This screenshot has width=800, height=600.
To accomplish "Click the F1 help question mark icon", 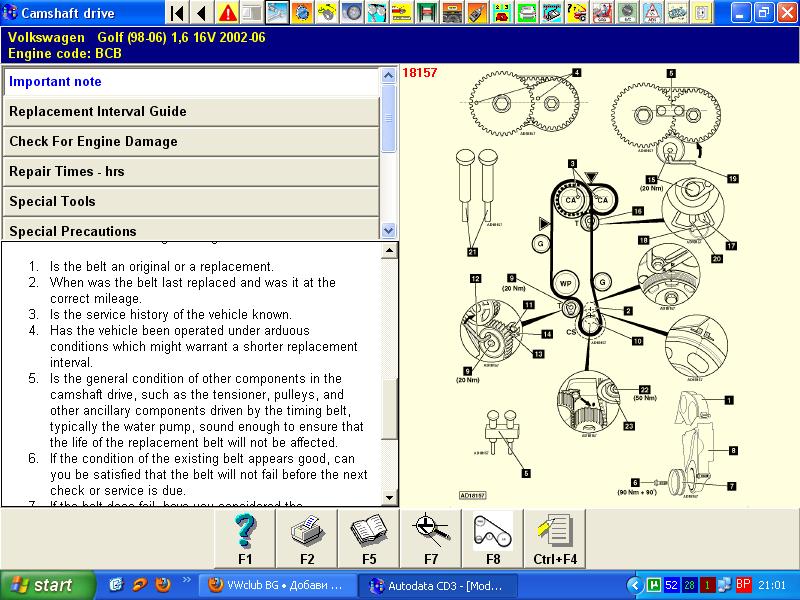I will 245,540.
